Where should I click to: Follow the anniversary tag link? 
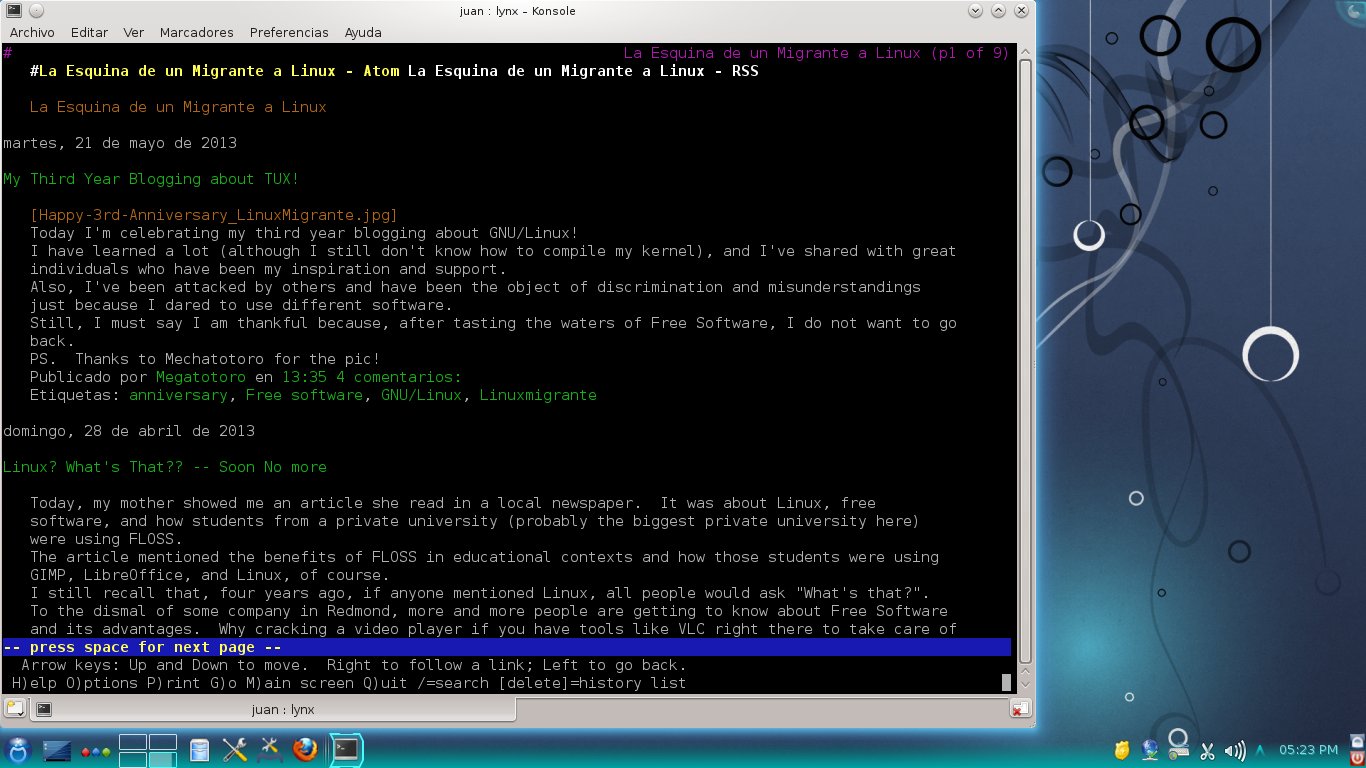coord(178,395)
